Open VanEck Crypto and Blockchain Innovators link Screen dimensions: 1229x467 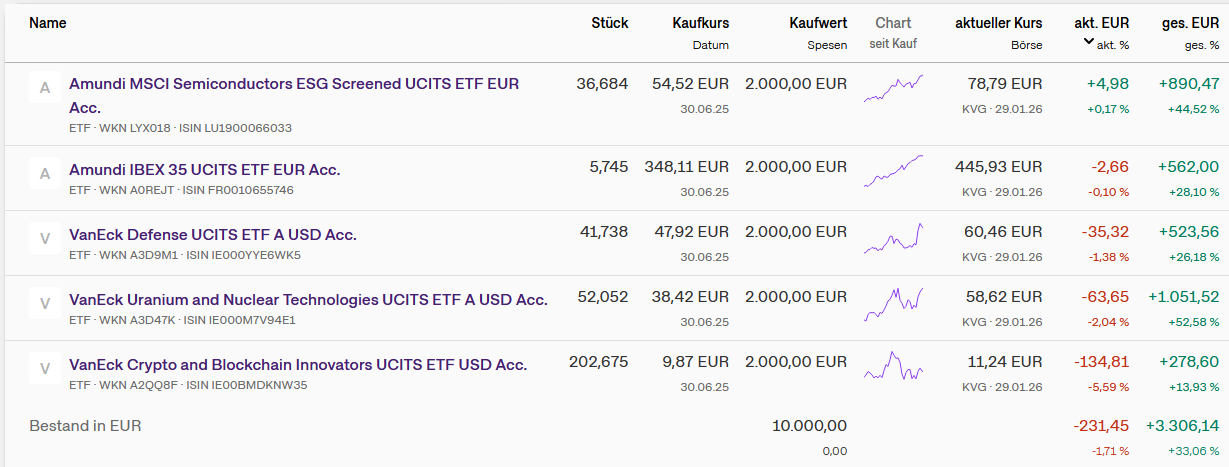click(297, 365)
